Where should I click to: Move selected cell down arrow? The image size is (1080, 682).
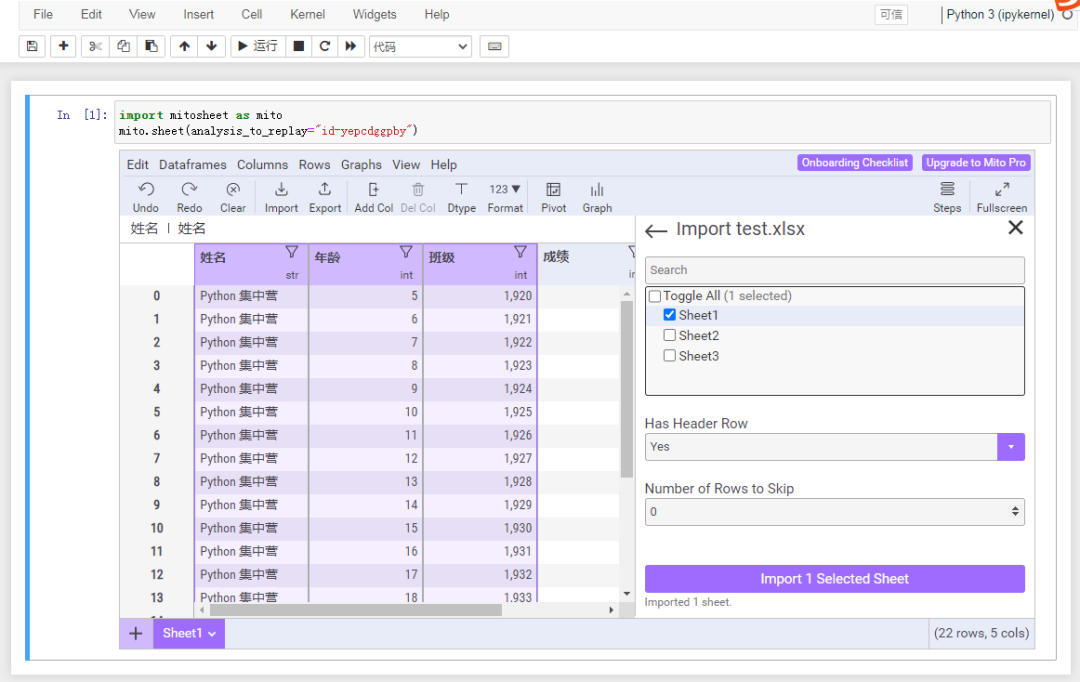pos(211,46)
